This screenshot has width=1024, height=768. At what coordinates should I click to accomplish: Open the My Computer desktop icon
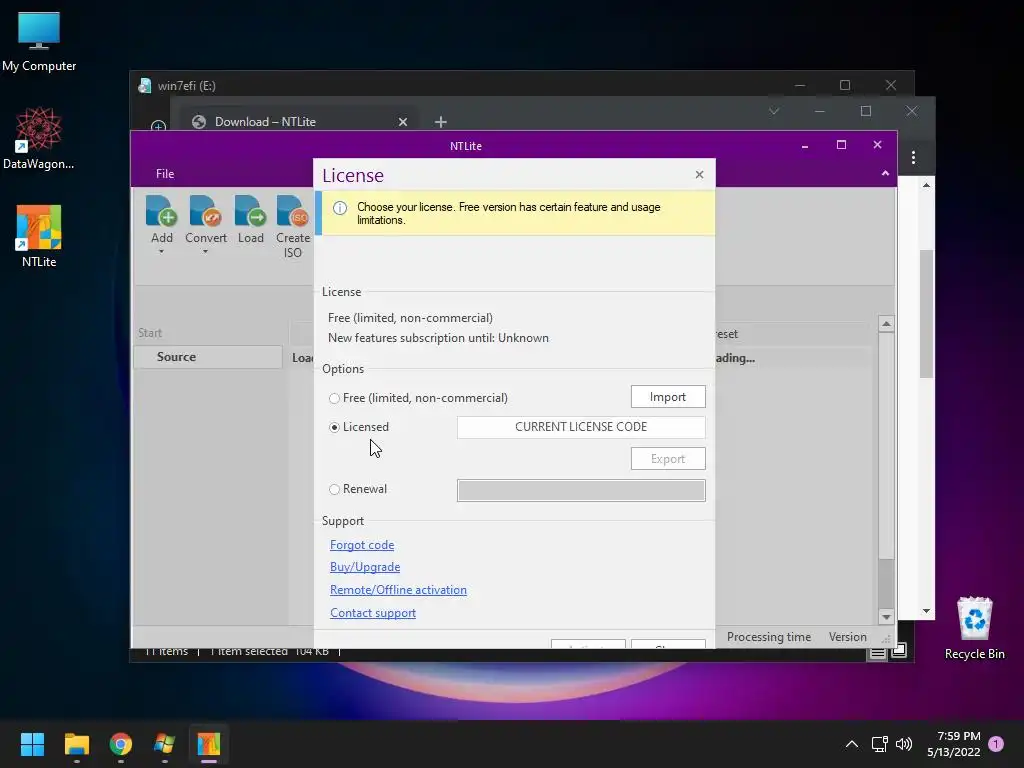39,42
